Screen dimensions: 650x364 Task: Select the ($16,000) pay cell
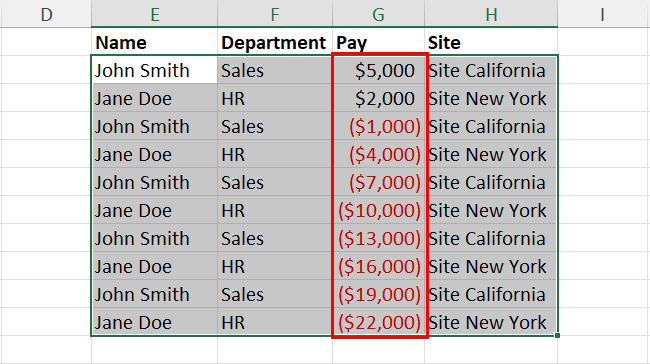pyautogui.click(x=378, y=266)
